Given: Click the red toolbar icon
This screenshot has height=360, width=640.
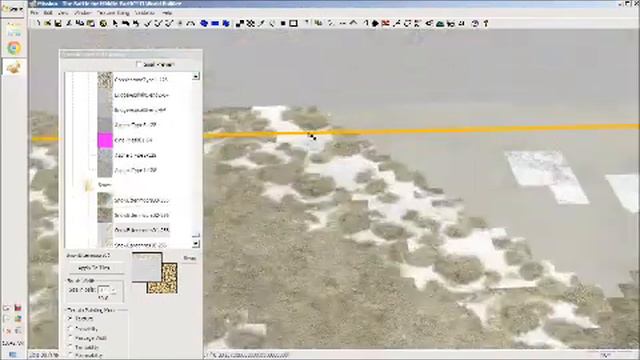Looking at the screenshot, I should point(385,23).
